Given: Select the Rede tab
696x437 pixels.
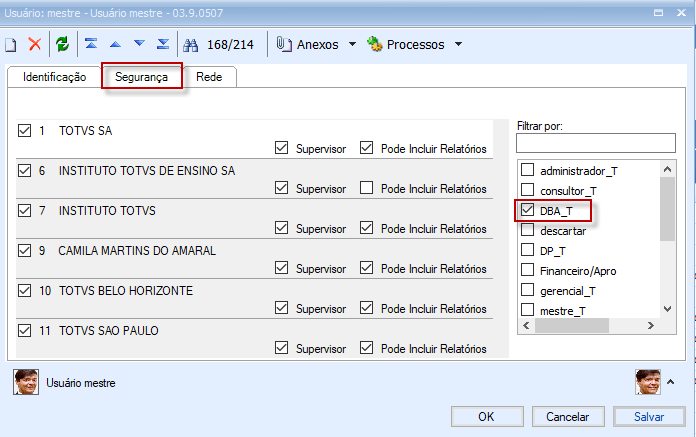Looking at the screenshot, I should pos(209,77).
